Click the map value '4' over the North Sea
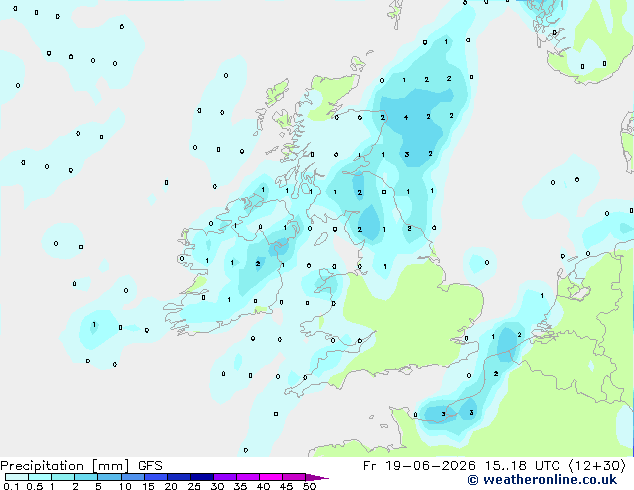The height and width of the screenshot is (490, 634). tap(406, 118)
